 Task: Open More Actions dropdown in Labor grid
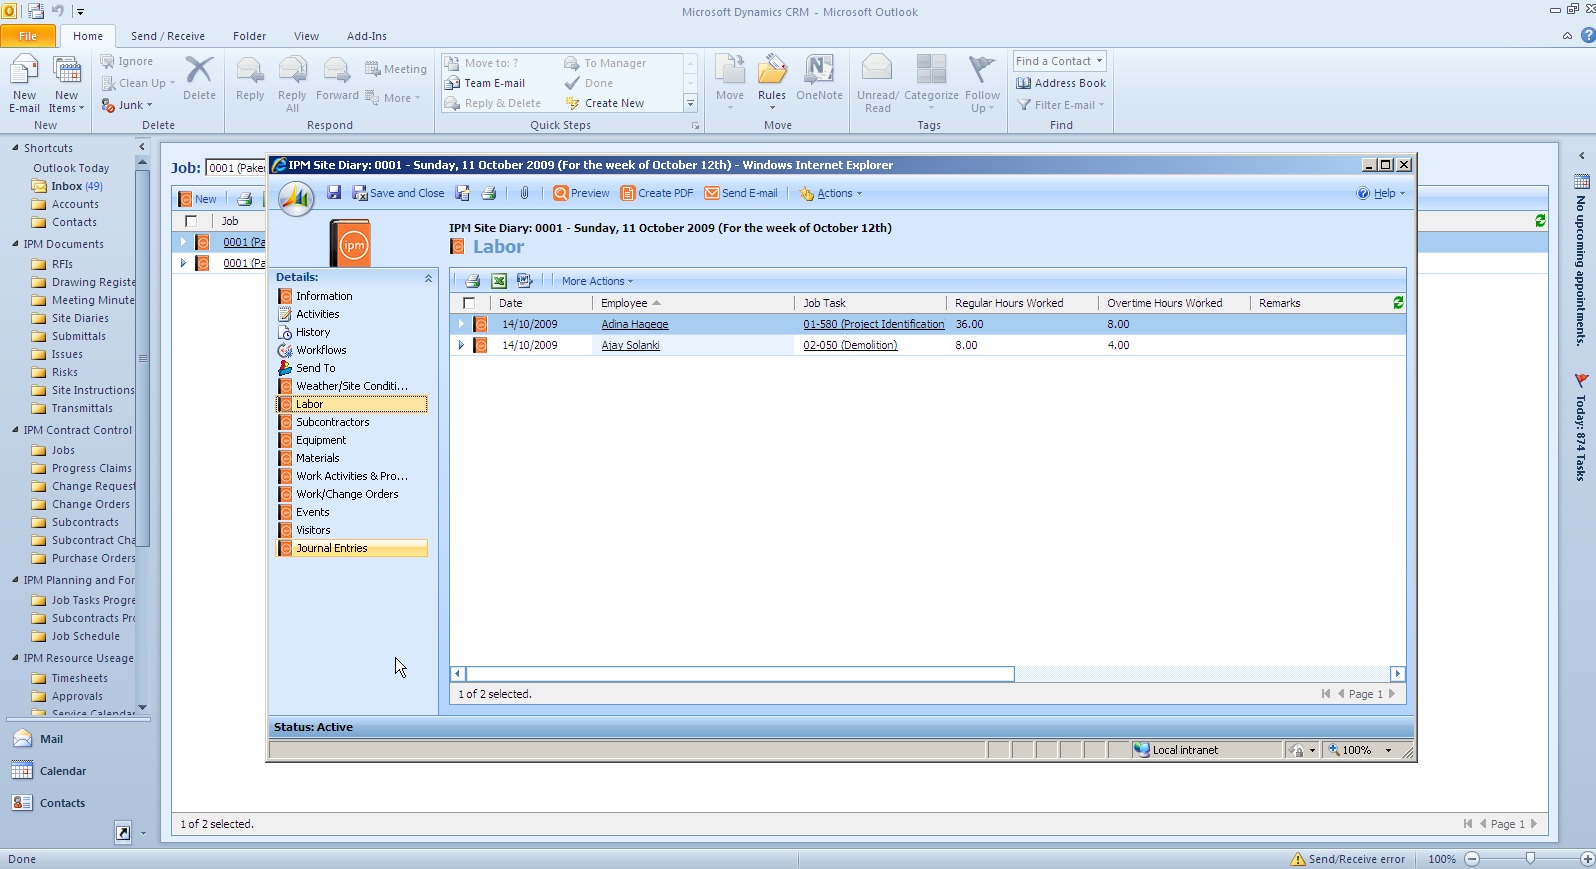[x=597, y=281]
